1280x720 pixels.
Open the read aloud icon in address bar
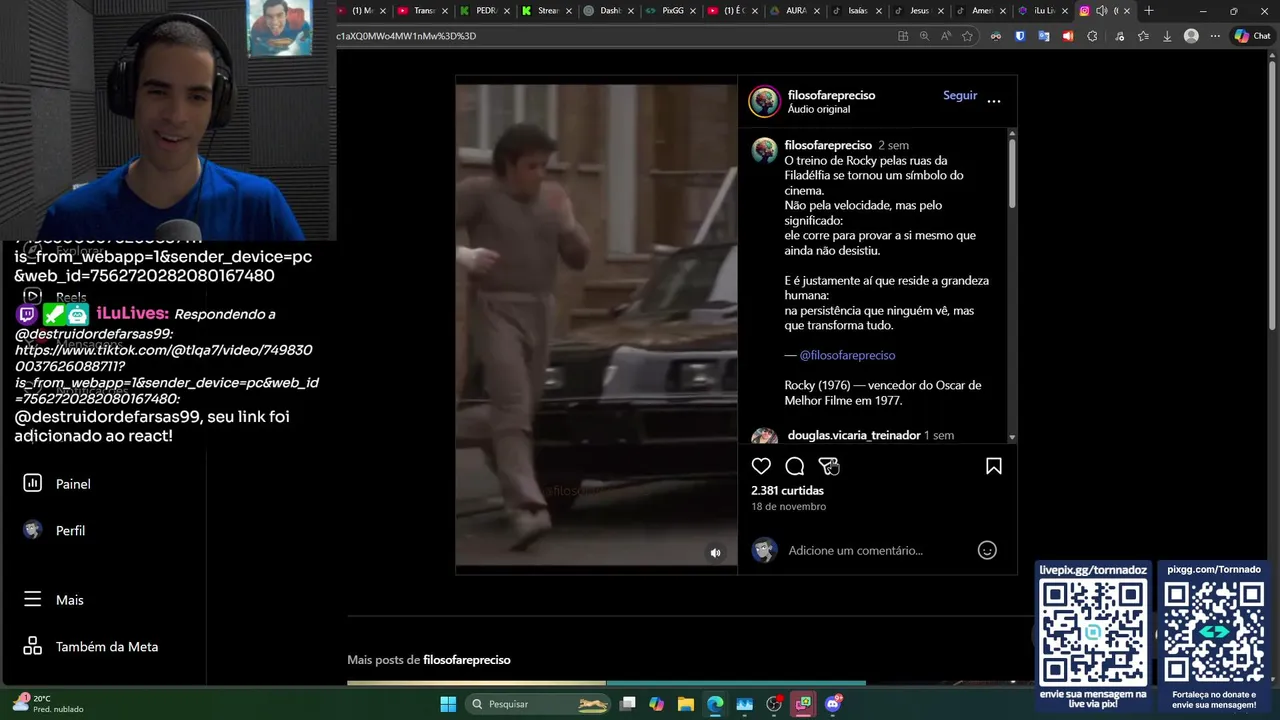(946, 36)
